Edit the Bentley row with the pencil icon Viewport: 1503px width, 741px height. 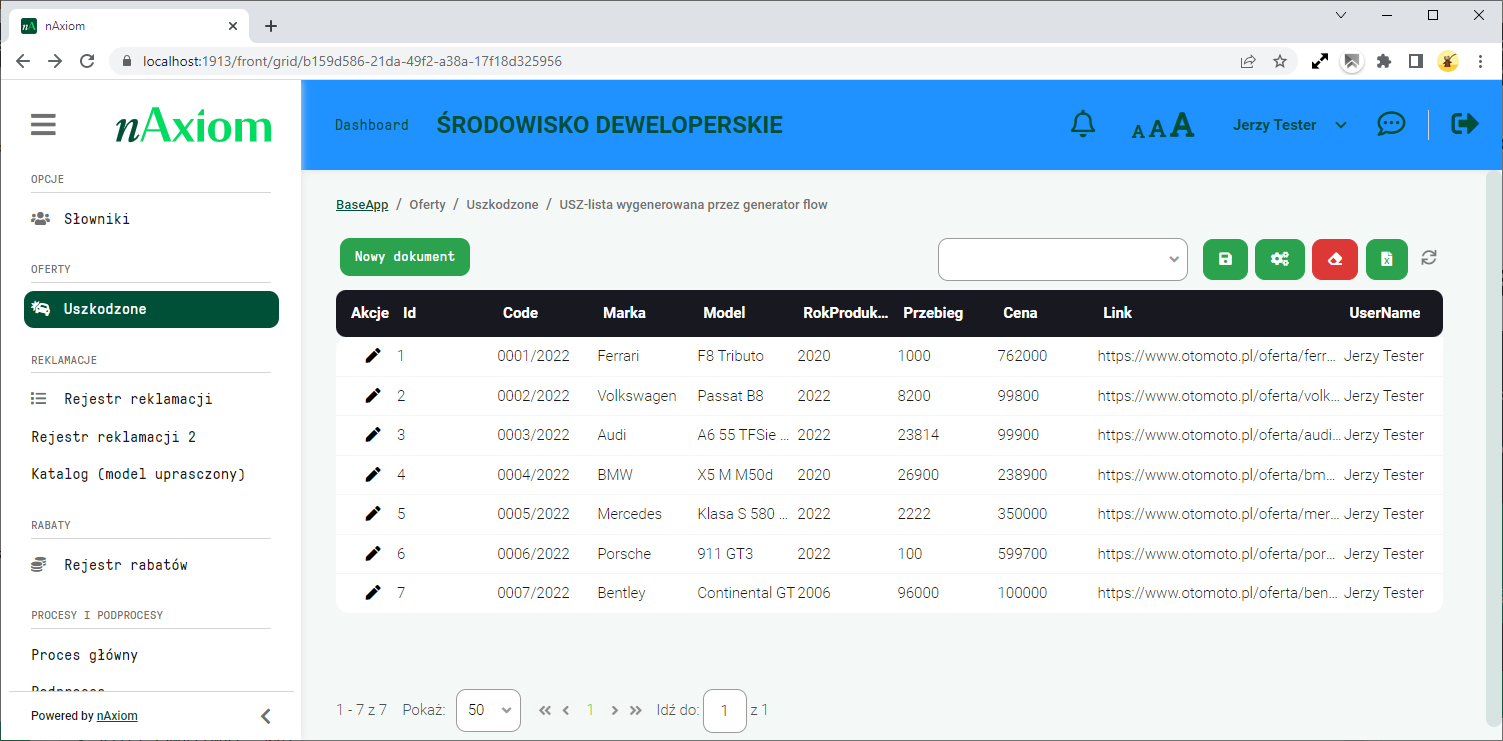point(373,592)
